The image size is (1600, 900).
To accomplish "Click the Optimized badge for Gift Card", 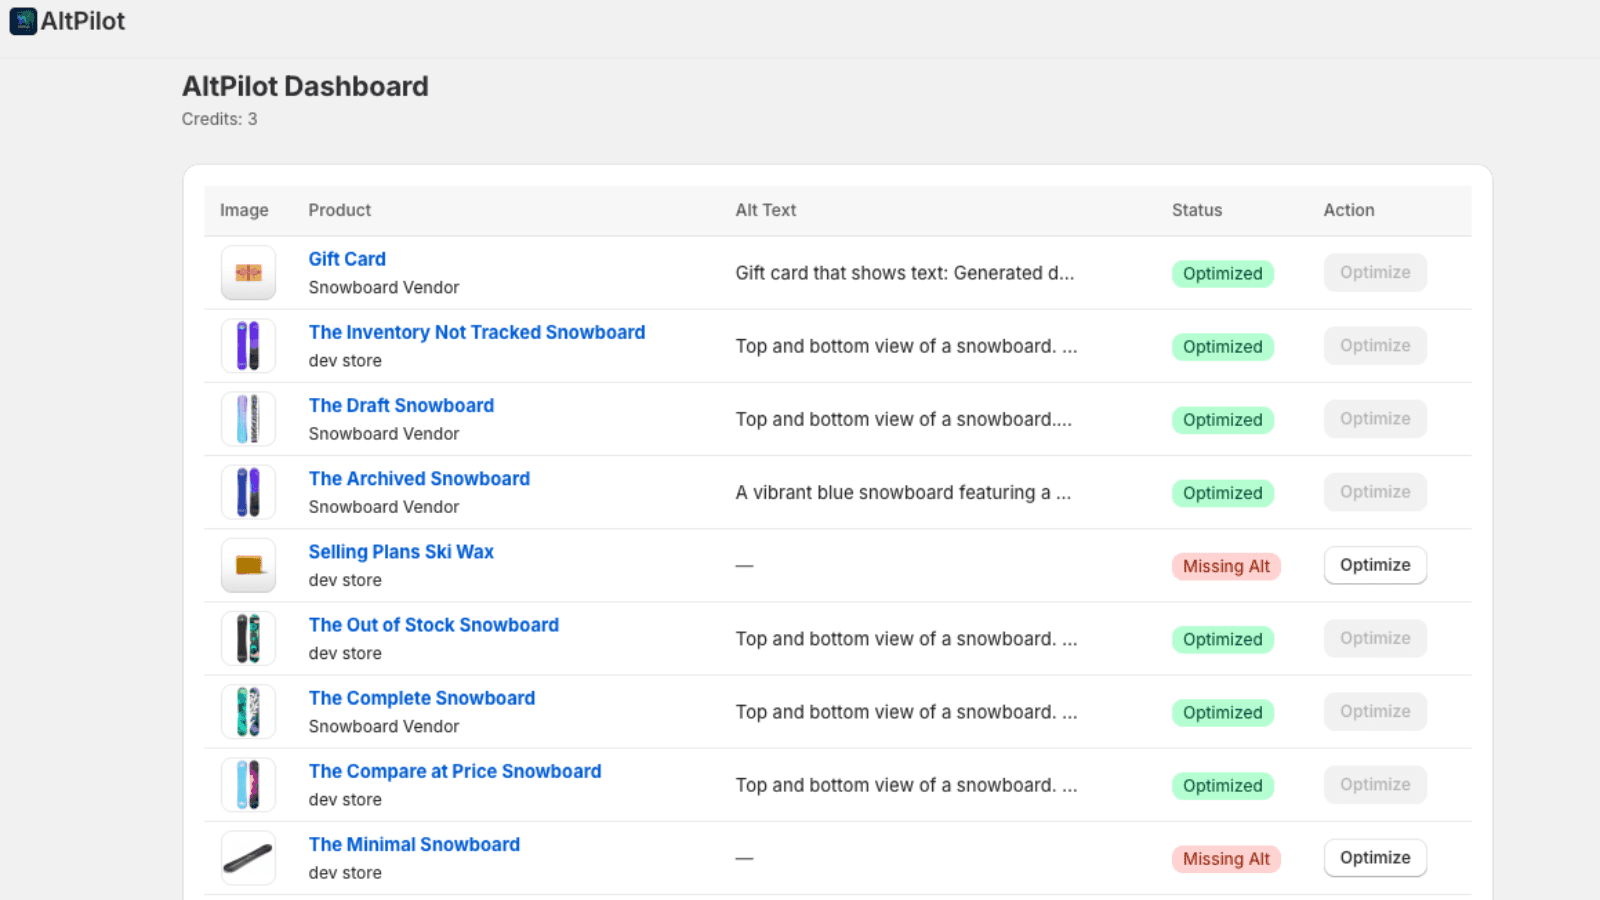I will [x=1222, y=274].
